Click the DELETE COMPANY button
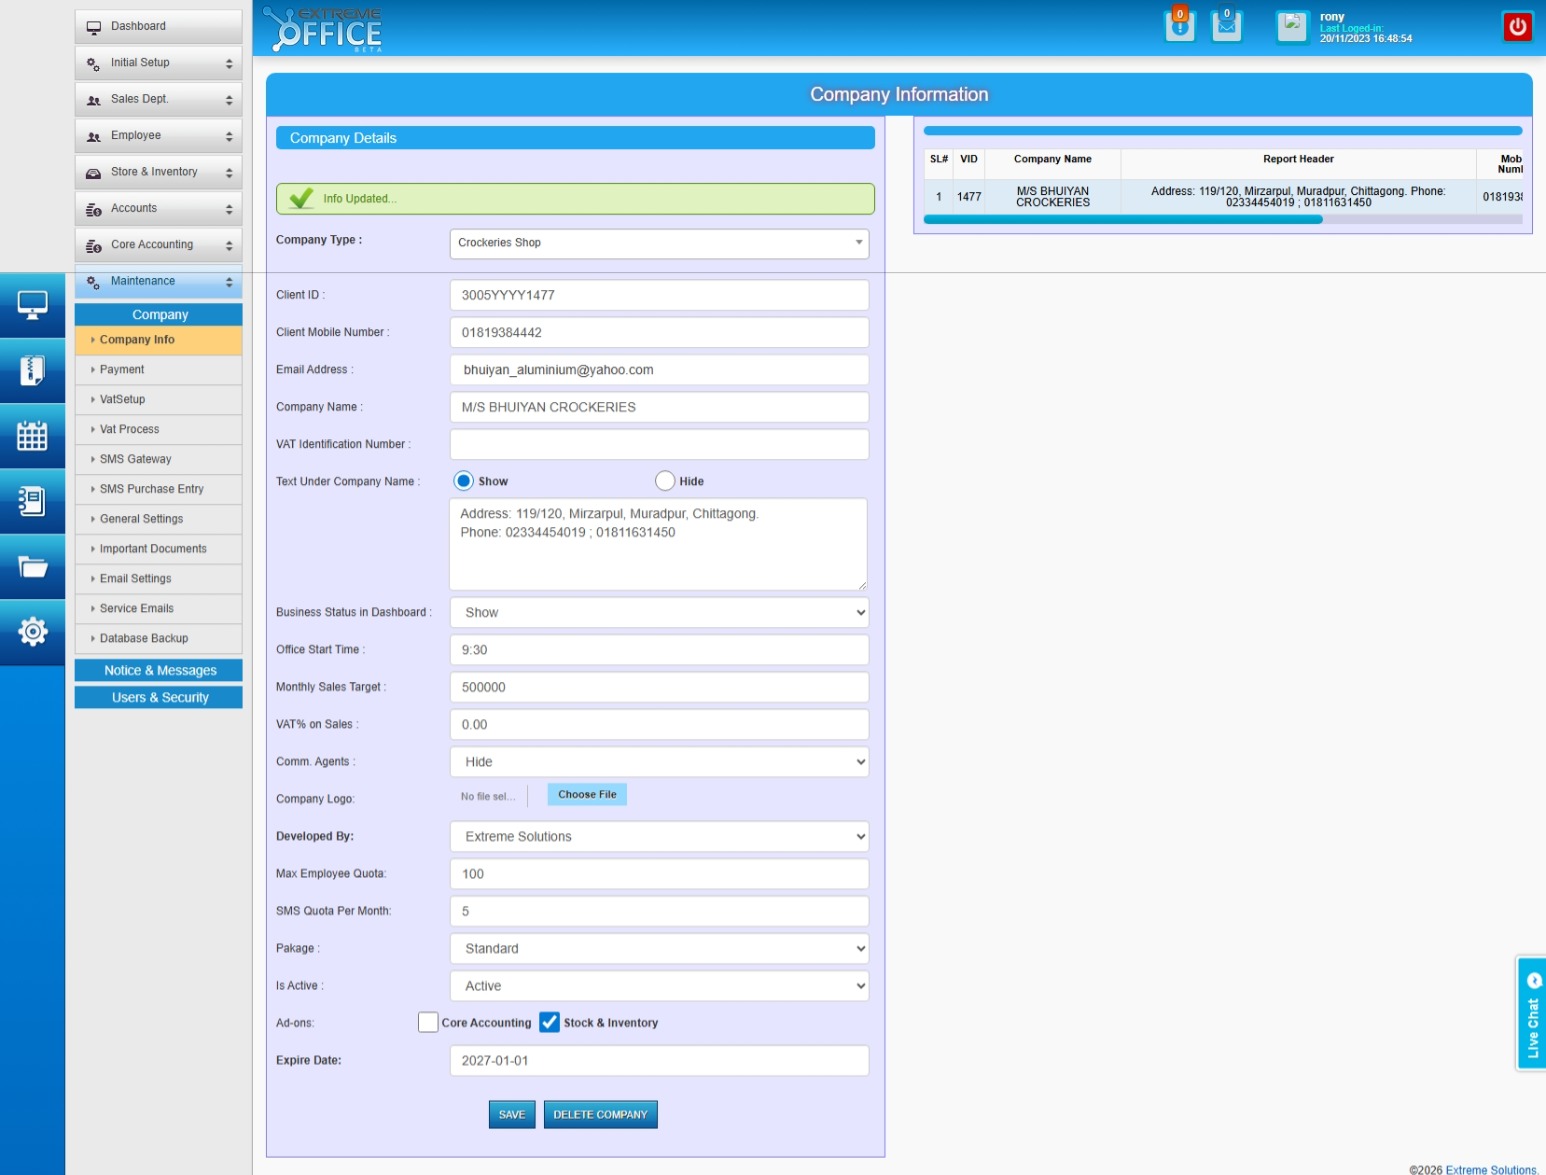Viewport: 1546px width, 1175px height. click(x=600, y=1114)
